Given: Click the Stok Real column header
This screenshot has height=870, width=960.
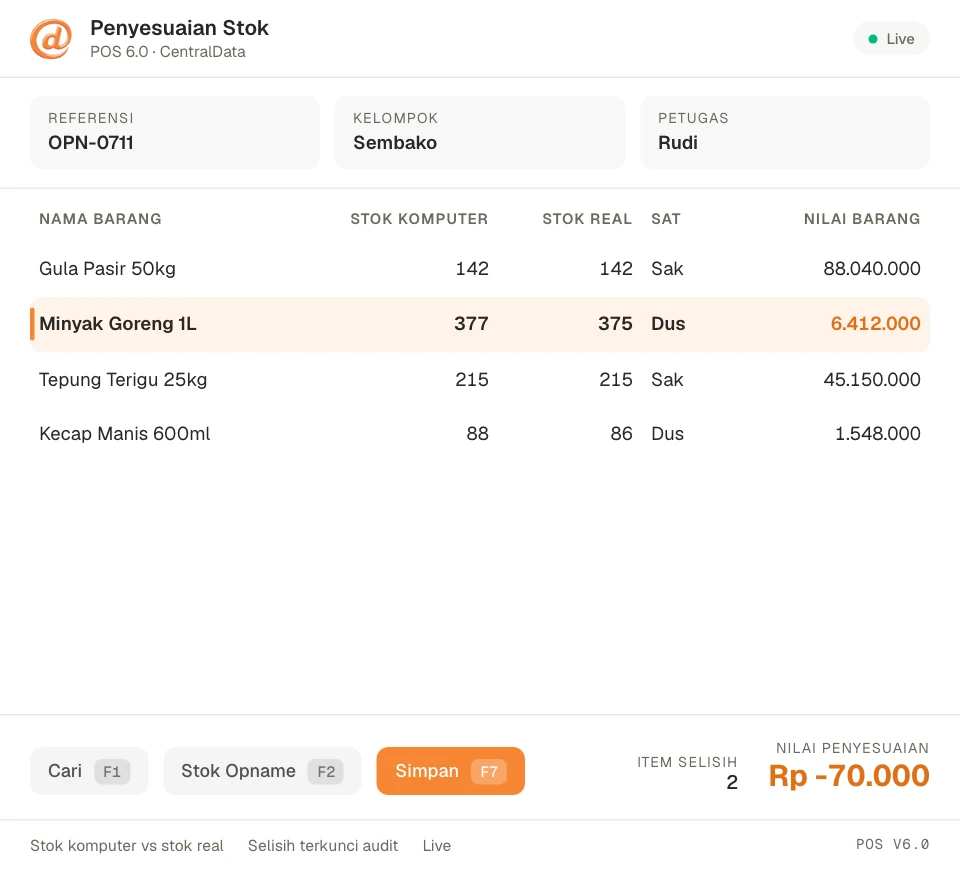Looking at the screenshot, I should (x=587, y=219).
